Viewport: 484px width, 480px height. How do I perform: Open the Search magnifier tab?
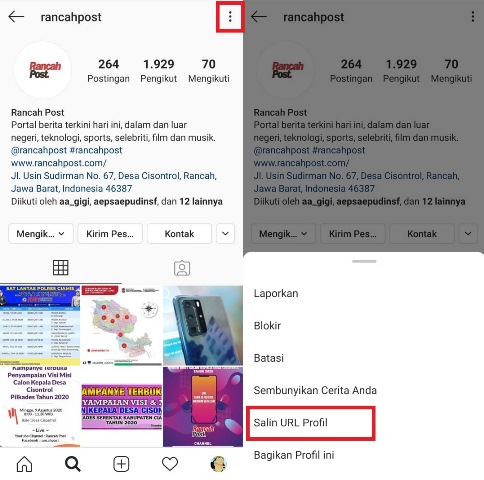[73, 464]
